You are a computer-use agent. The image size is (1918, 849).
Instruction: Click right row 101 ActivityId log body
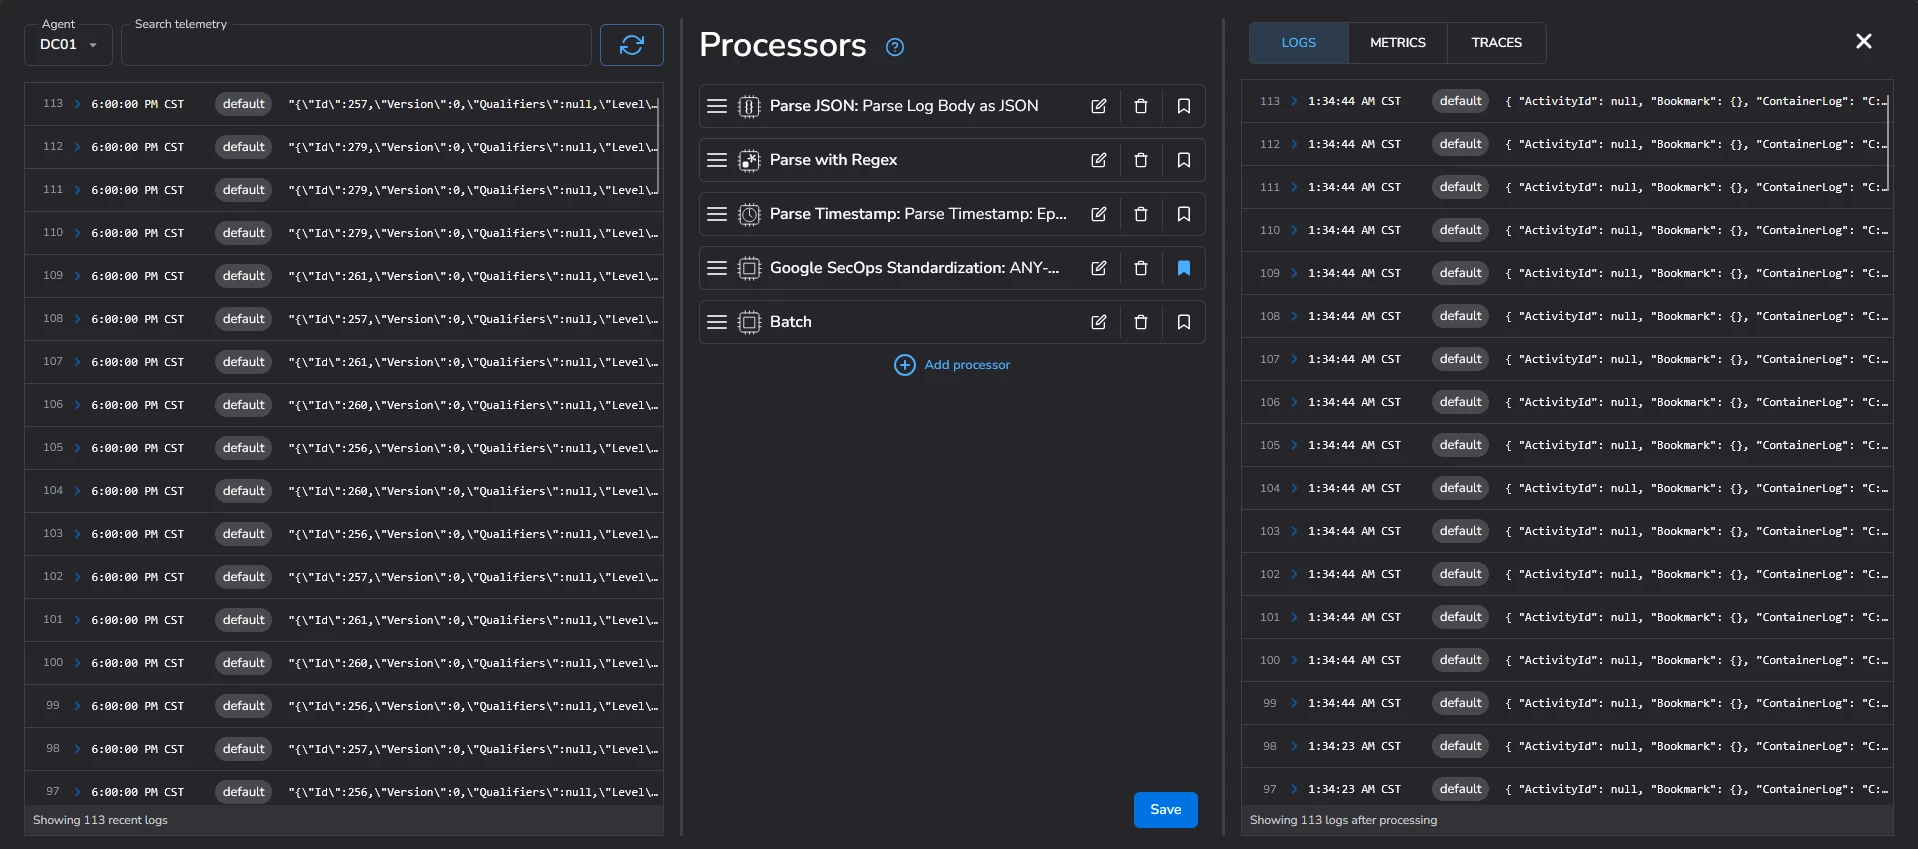pos(1696,617)
